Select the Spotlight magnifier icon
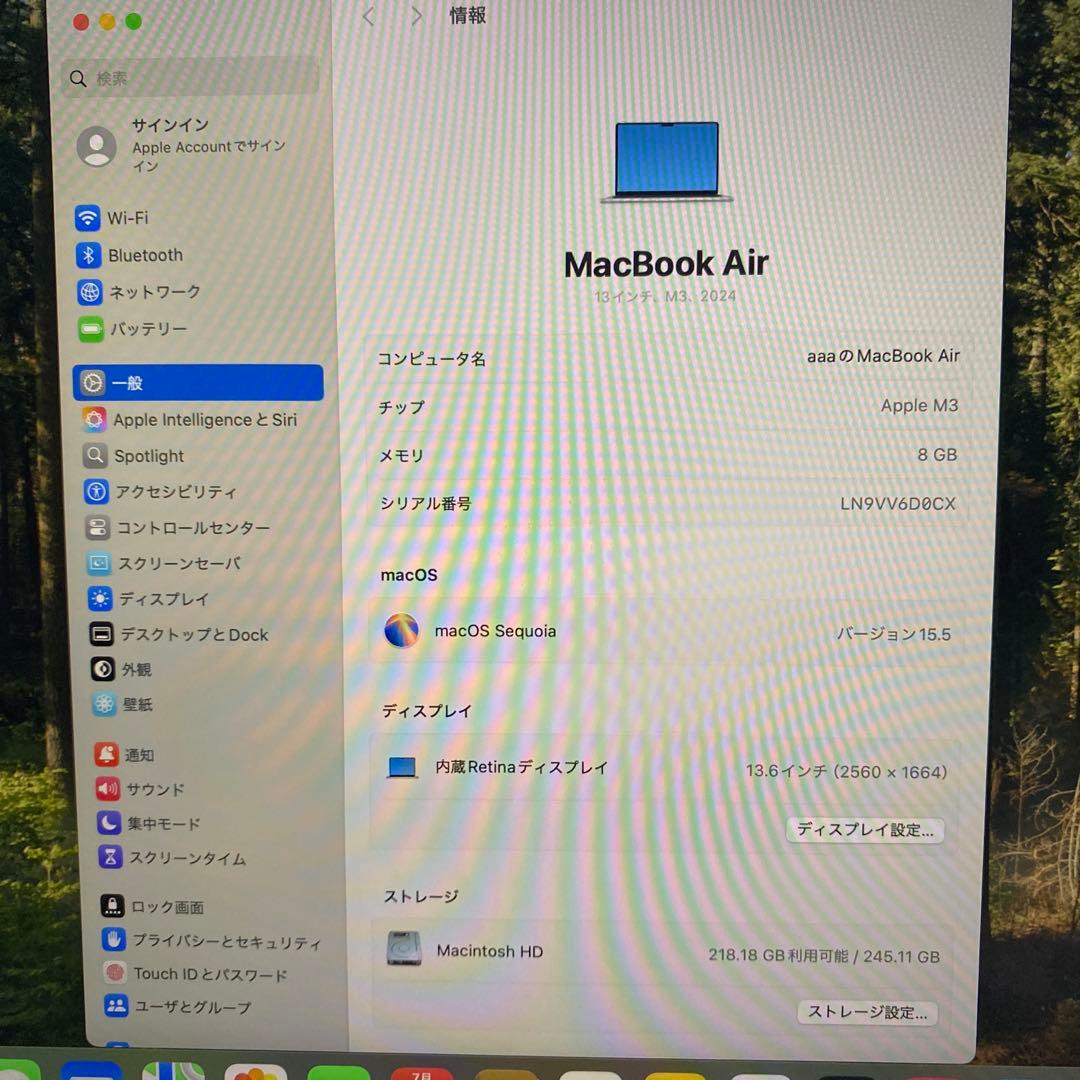This screenshot has width=1080, height=1080. coord(94,456)
